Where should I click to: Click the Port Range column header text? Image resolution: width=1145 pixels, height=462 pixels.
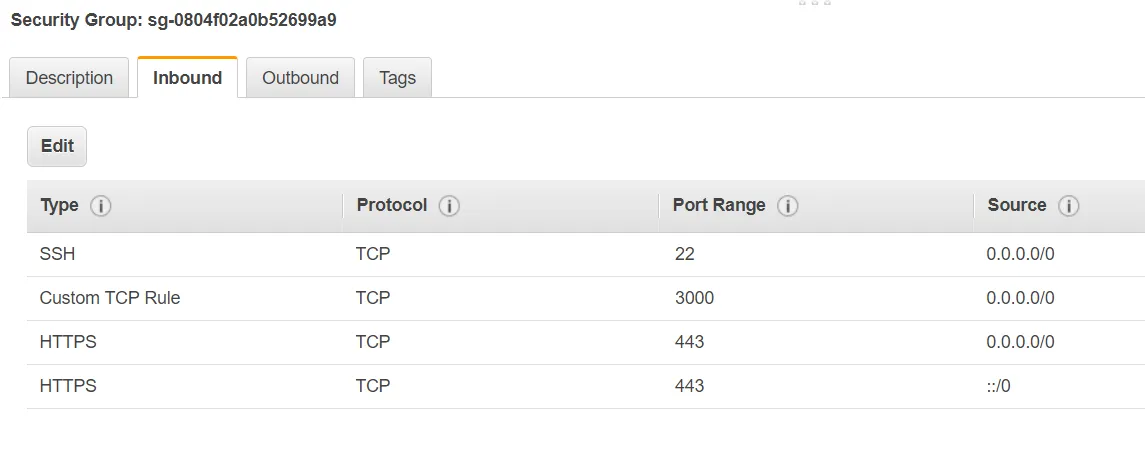[719, 205]
